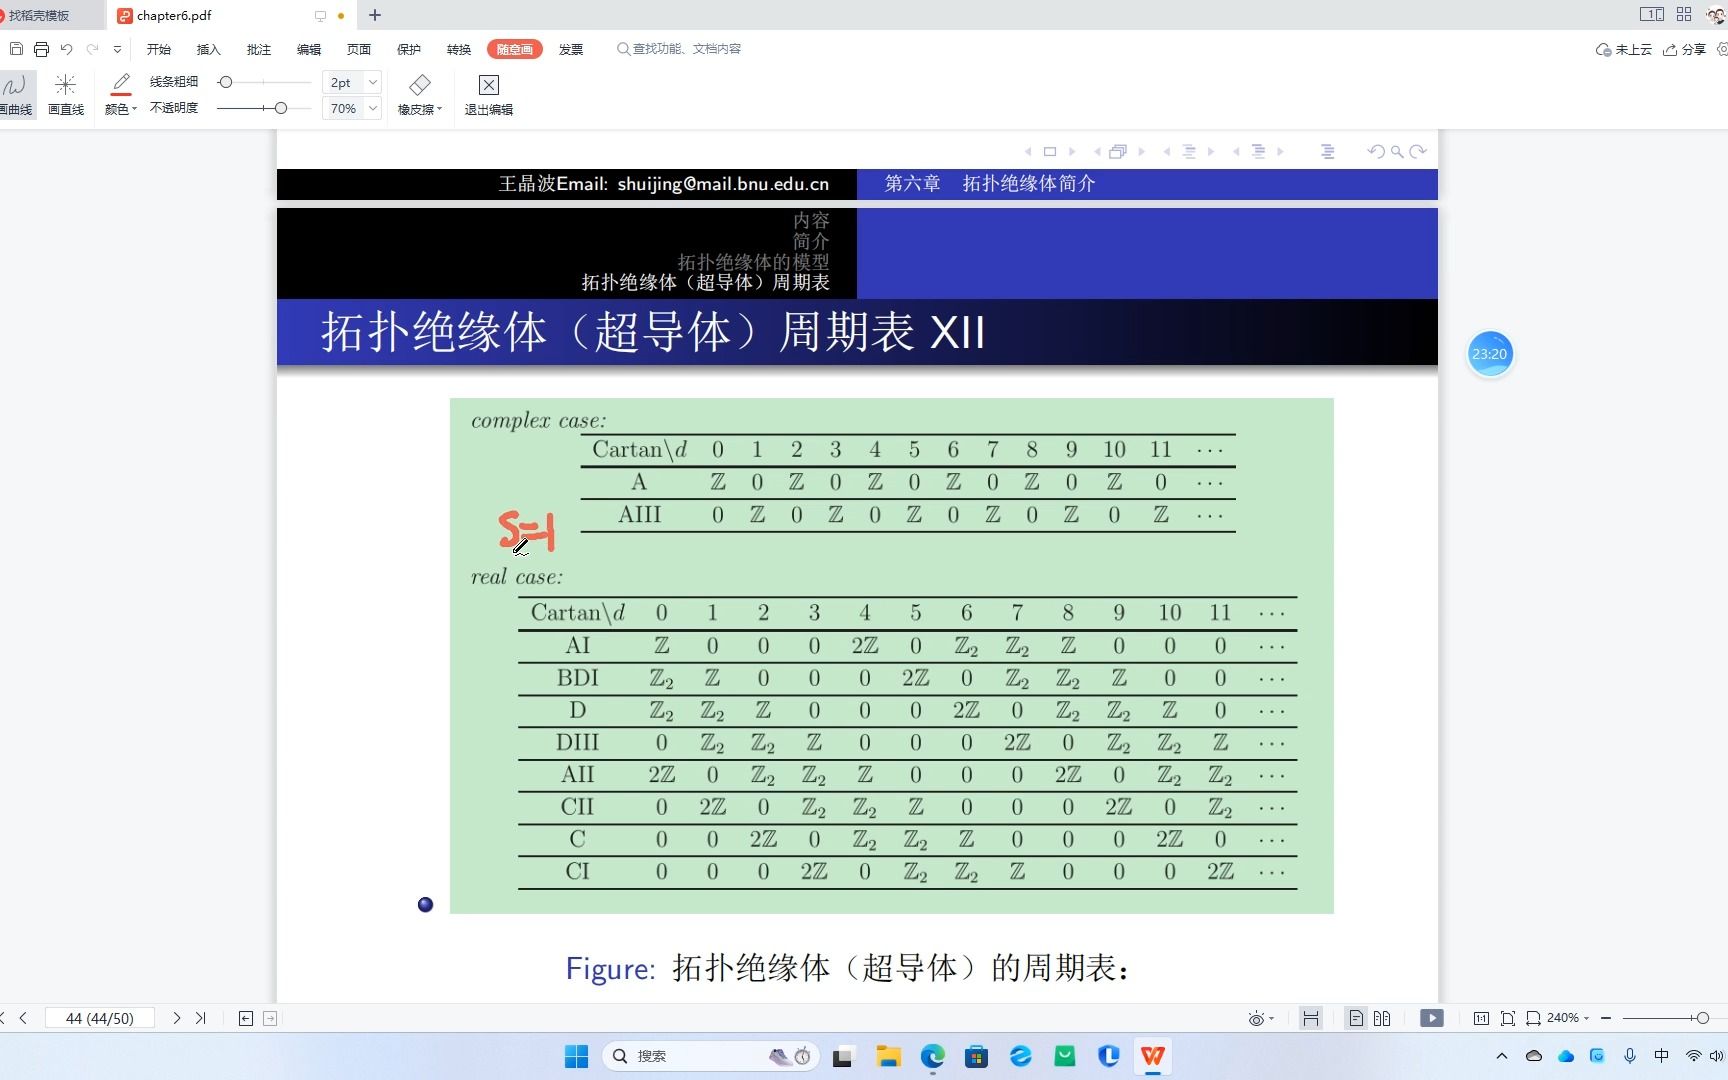Screen dimensions: 1728x1080
Task: Toggle full-width display with the H icon
Action: coord(1311,1018)
